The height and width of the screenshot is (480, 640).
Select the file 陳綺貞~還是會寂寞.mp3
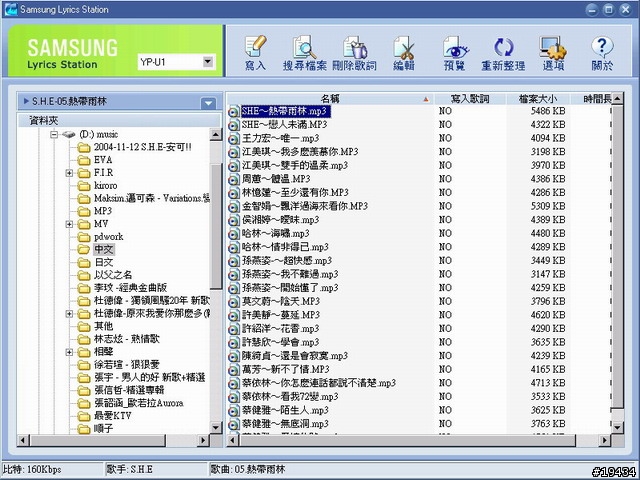coord(295,356)
